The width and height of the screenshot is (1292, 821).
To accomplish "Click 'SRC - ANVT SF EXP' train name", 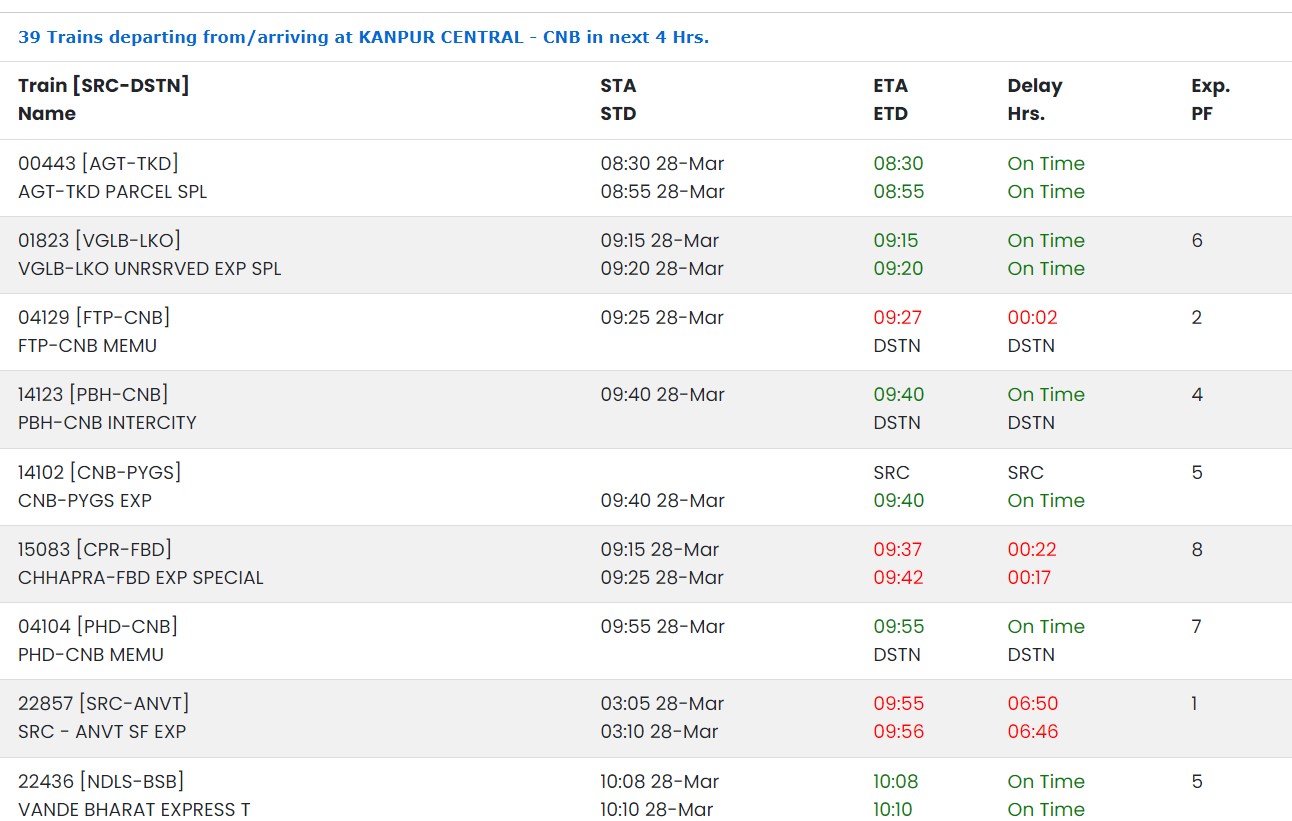I will tap(102, 732).
